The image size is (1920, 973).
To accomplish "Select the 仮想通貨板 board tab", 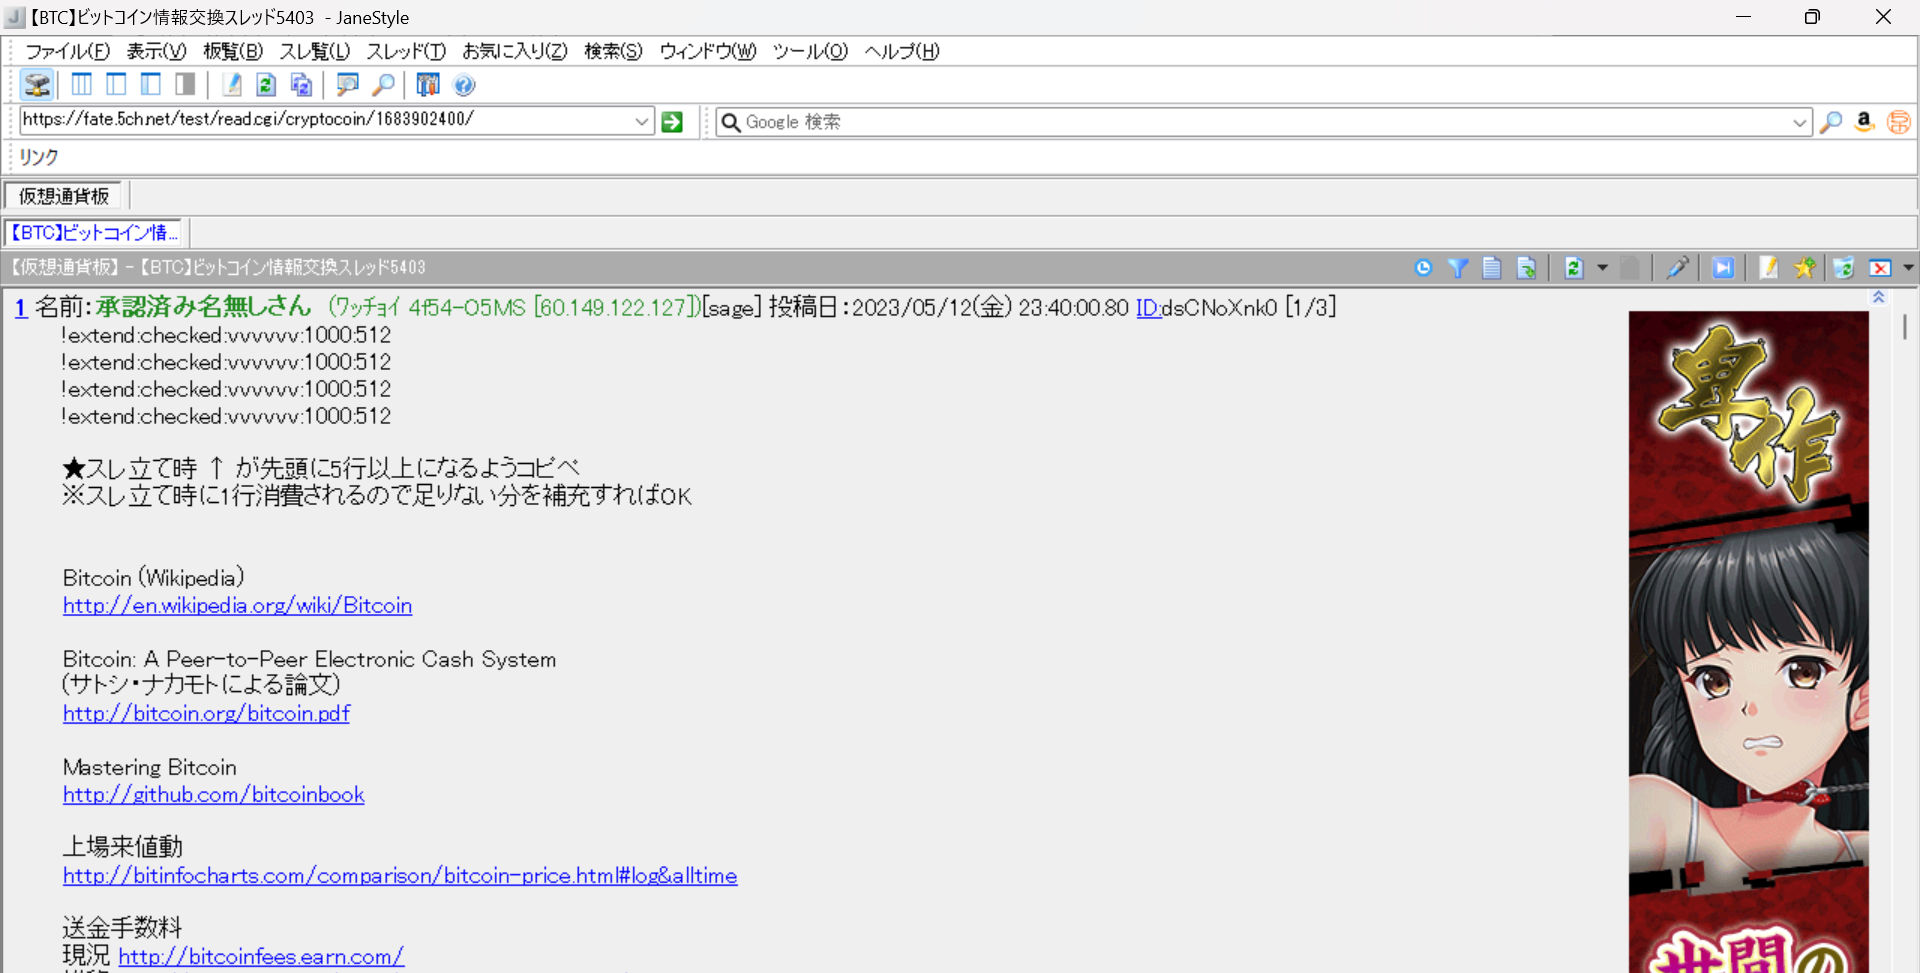I will point(64,196).
